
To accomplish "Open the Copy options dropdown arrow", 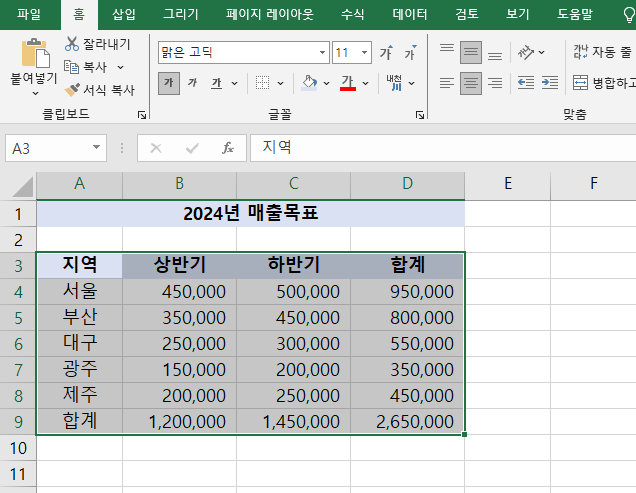I will click(x=120, y=67).
